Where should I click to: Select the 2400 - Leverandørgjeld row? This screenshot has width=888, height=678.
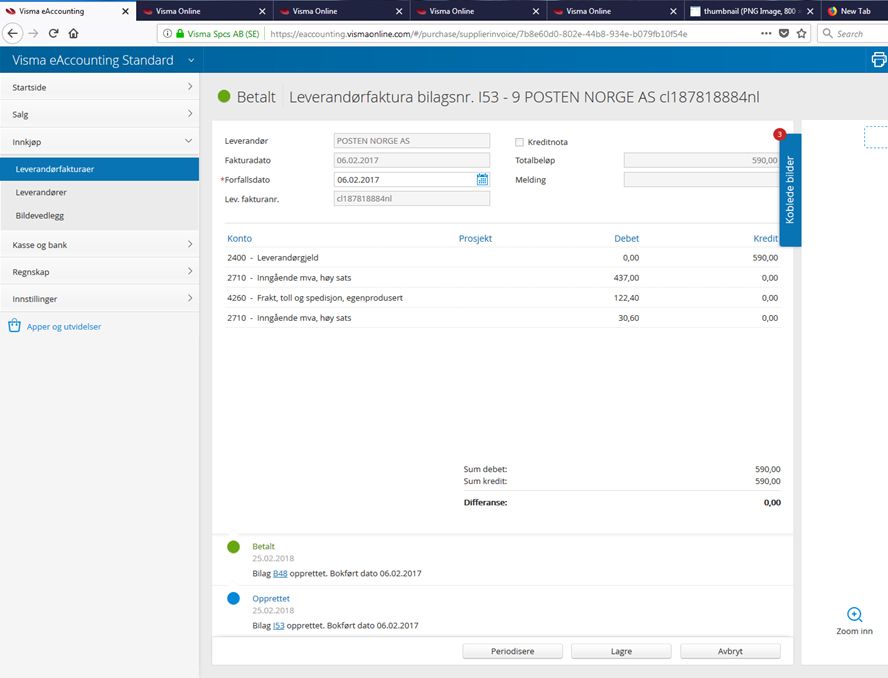(502, 258)
